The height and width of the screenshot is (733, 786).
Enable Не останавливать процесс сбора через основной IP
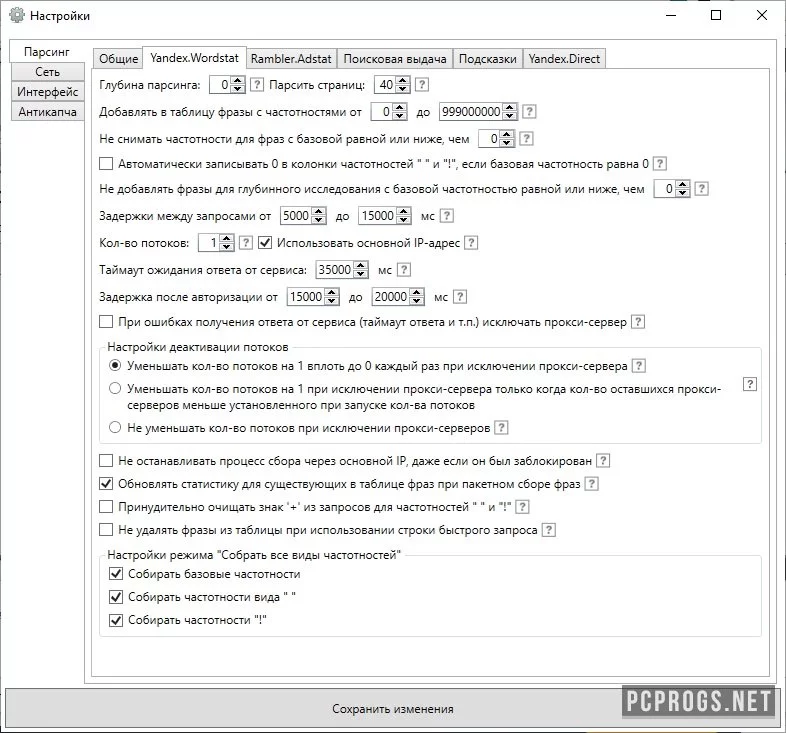[106, 460]
